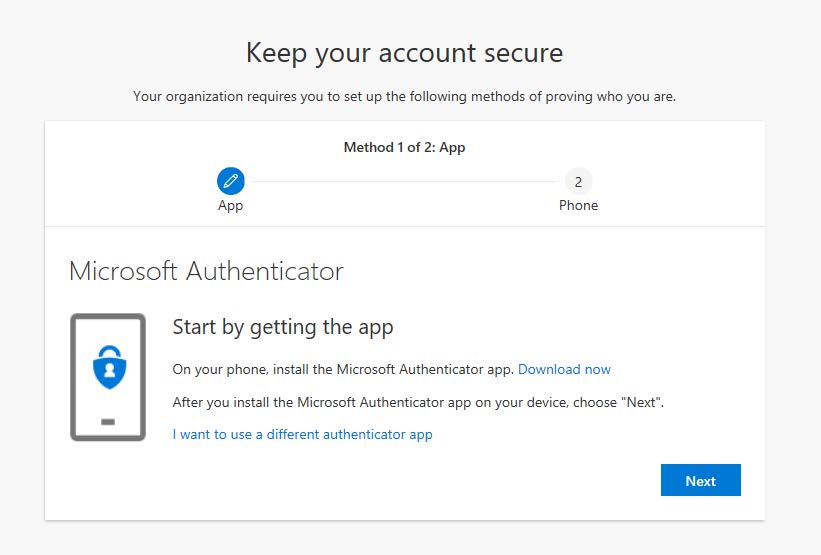Click the blue Next button
This screenshot has width=821, height=555.
701,480
